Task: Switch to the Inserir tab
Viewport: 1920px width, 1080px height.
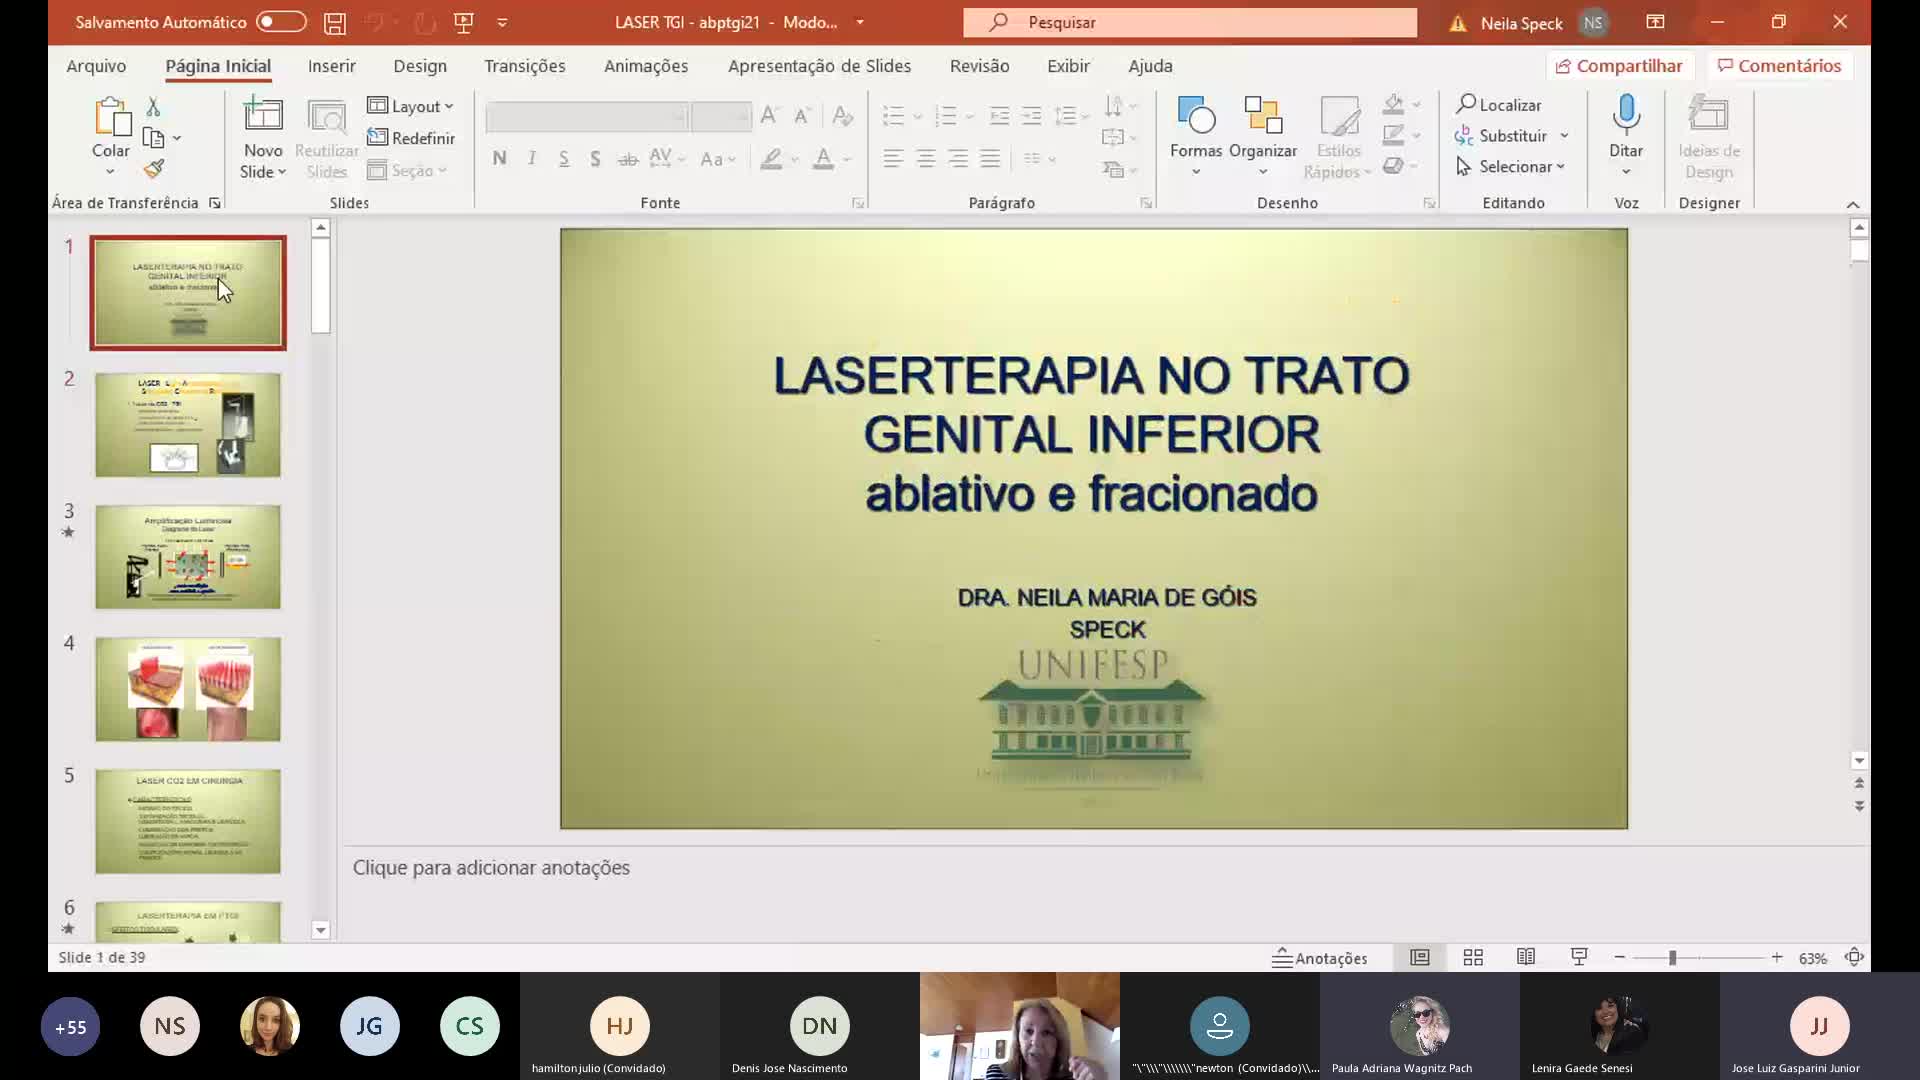Action: 332,66
